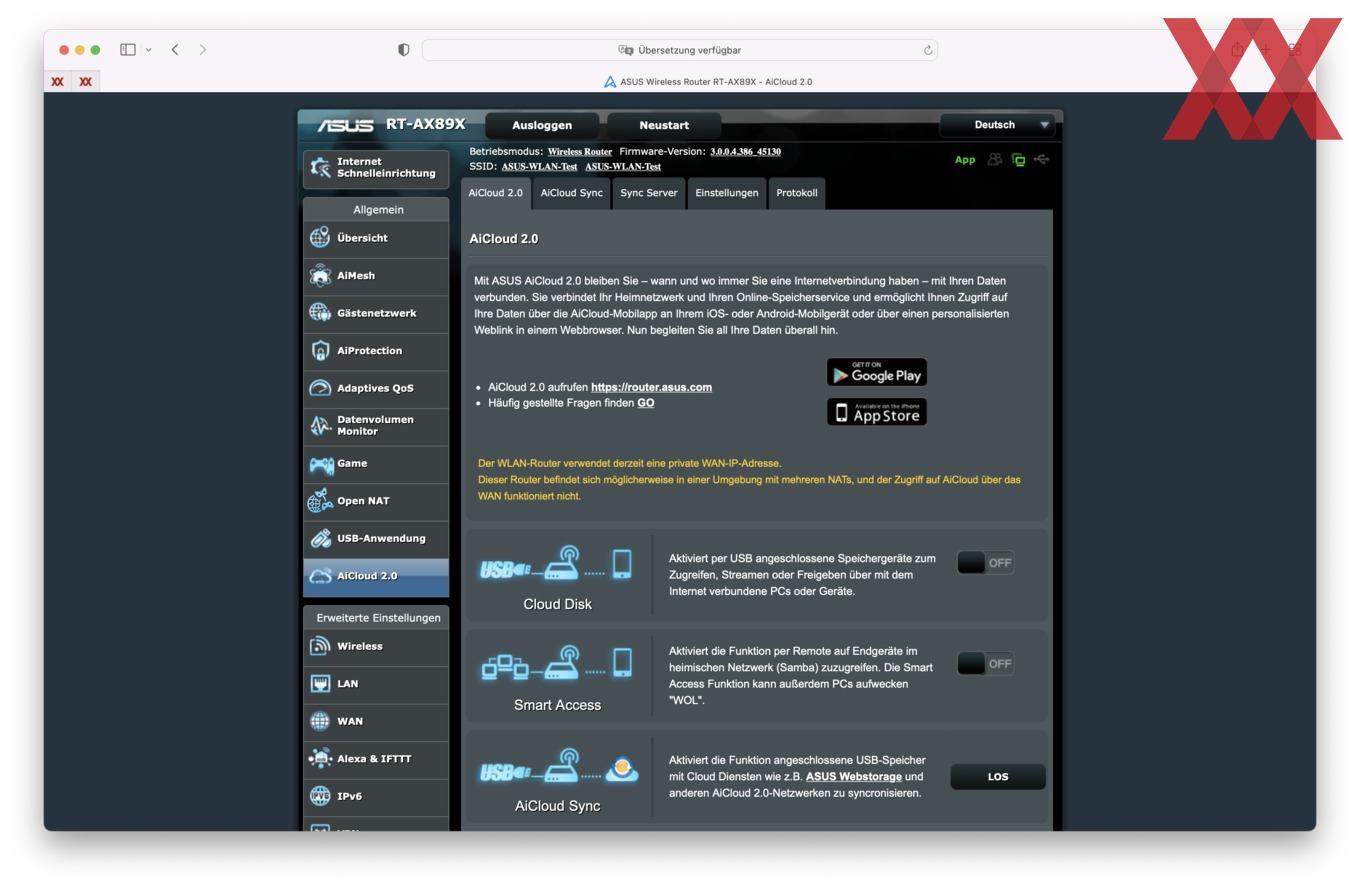Click the AiProtection shield icon

point(320,350)
